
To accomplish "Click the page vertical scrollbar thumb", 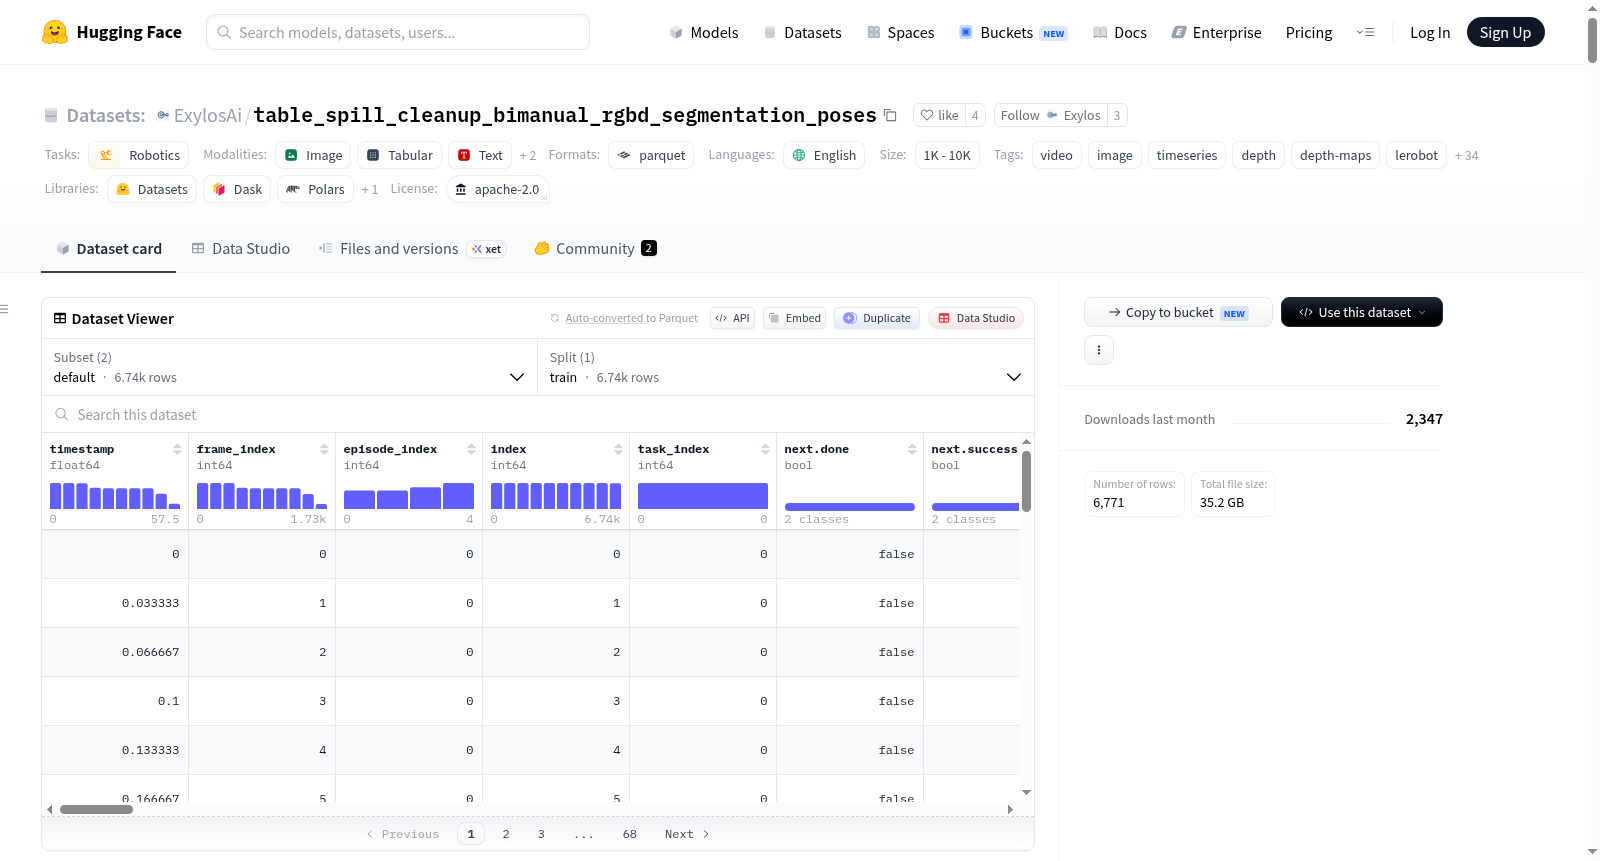I will pyautogui.click(x=1592, y=40).
